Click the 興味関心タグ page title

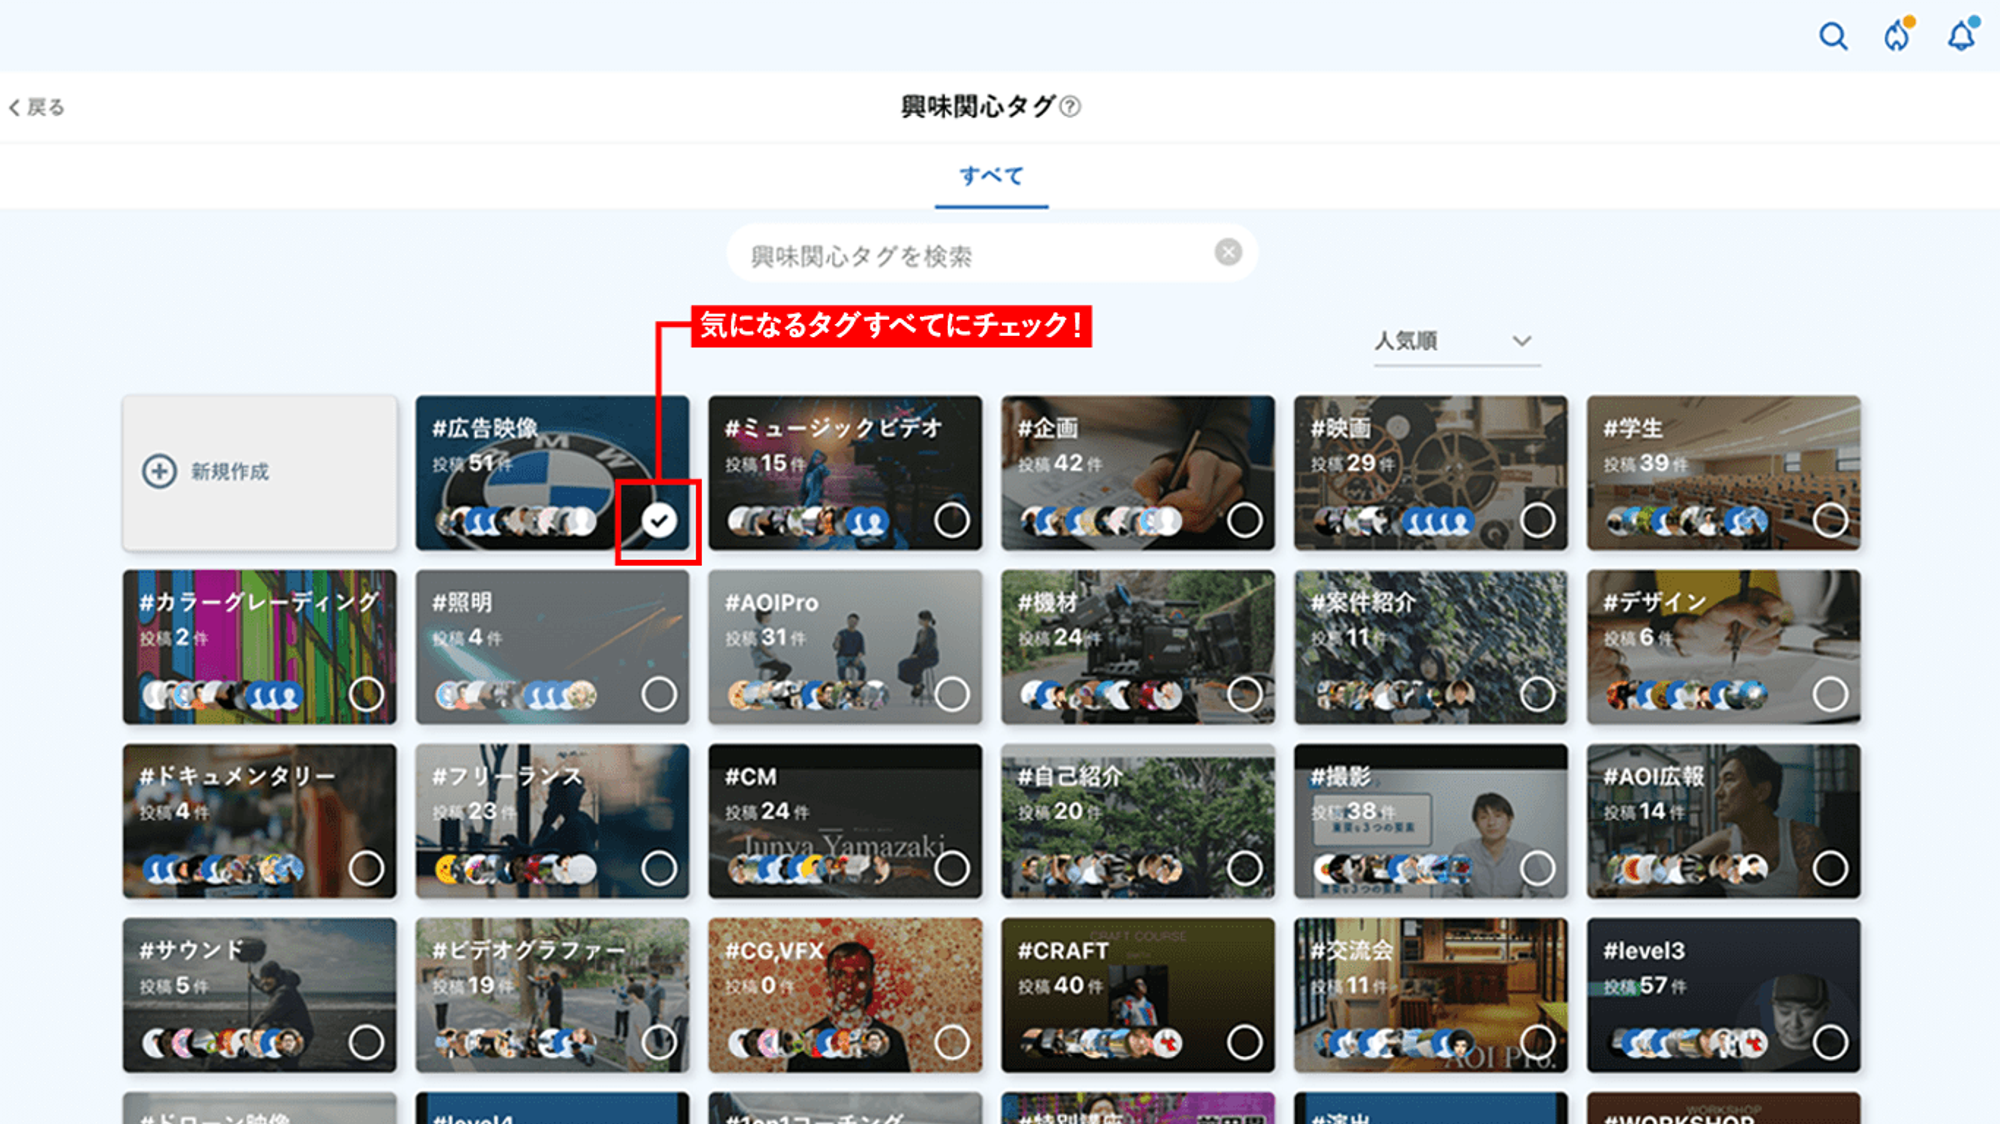978,106
